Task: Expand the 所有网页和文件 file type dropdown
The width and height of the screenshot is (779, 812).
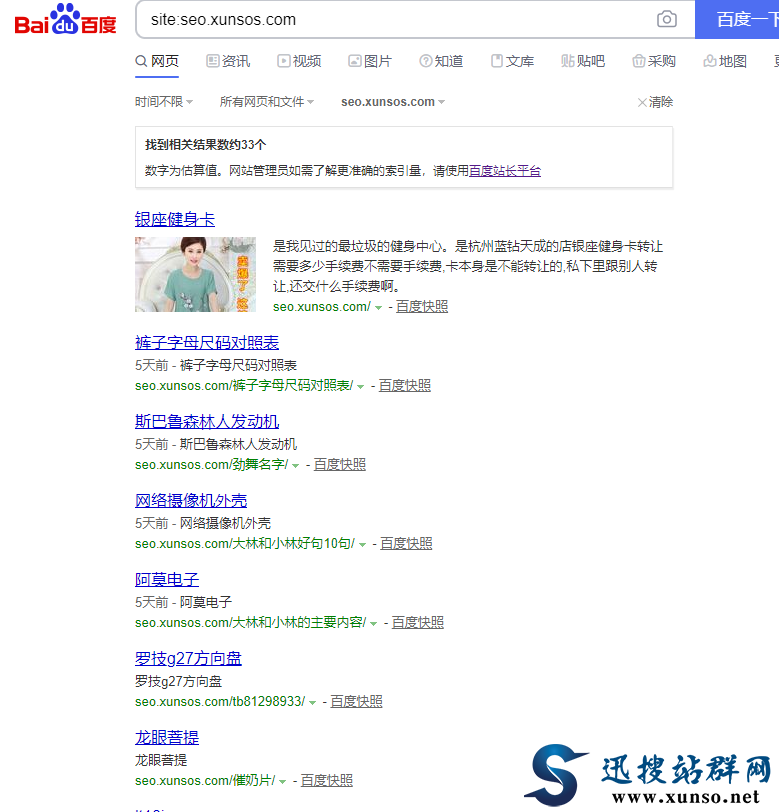Action: [x=267, y=102]
